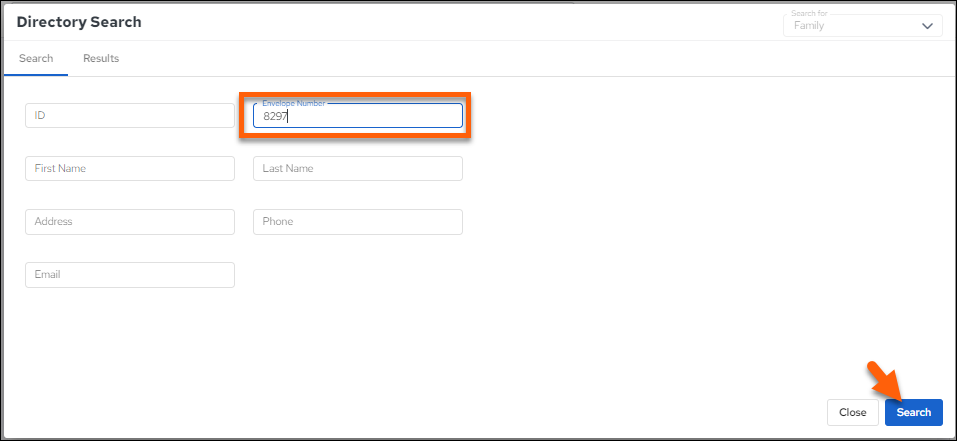957x441 pixels.
Task: Click into the Envelope Number field
Action: 358,115
